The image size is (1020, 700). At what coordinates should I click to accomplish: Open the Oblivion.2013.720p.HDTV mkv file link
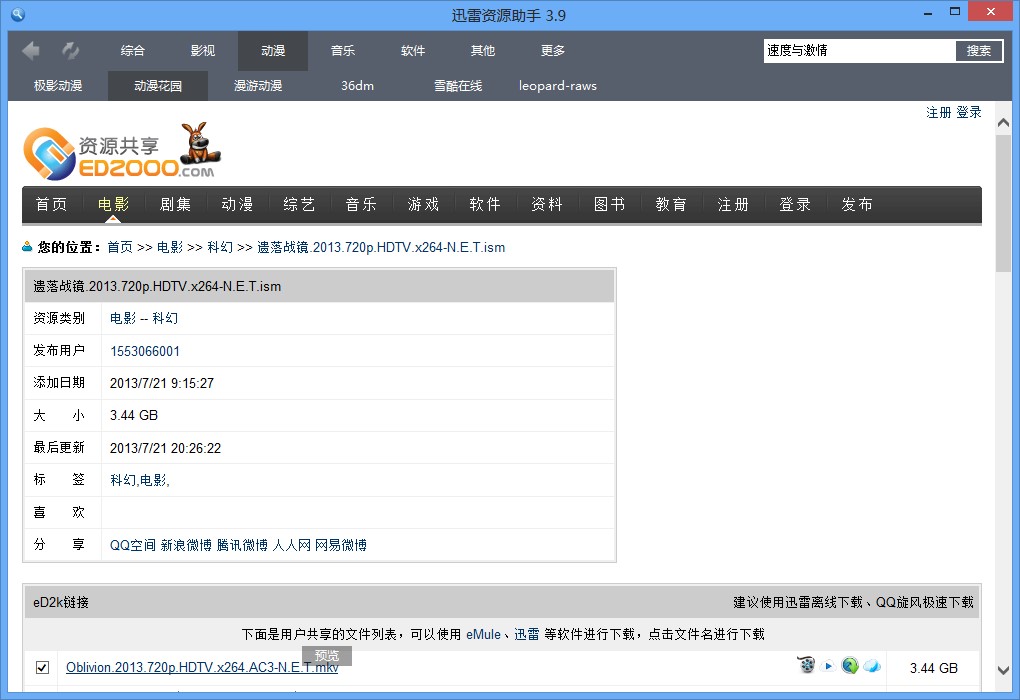point(202,667)
